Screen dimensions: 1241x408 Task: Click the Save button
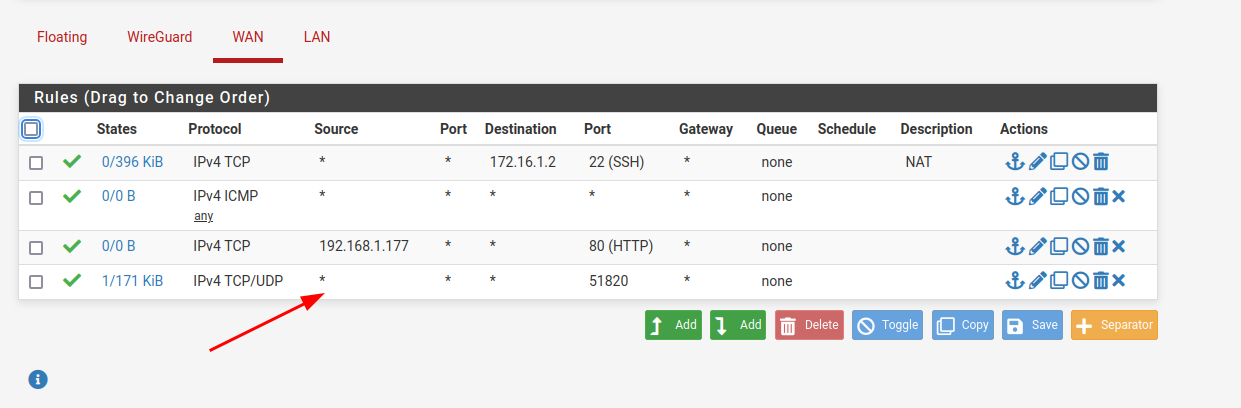click(x=1033, y=325)
